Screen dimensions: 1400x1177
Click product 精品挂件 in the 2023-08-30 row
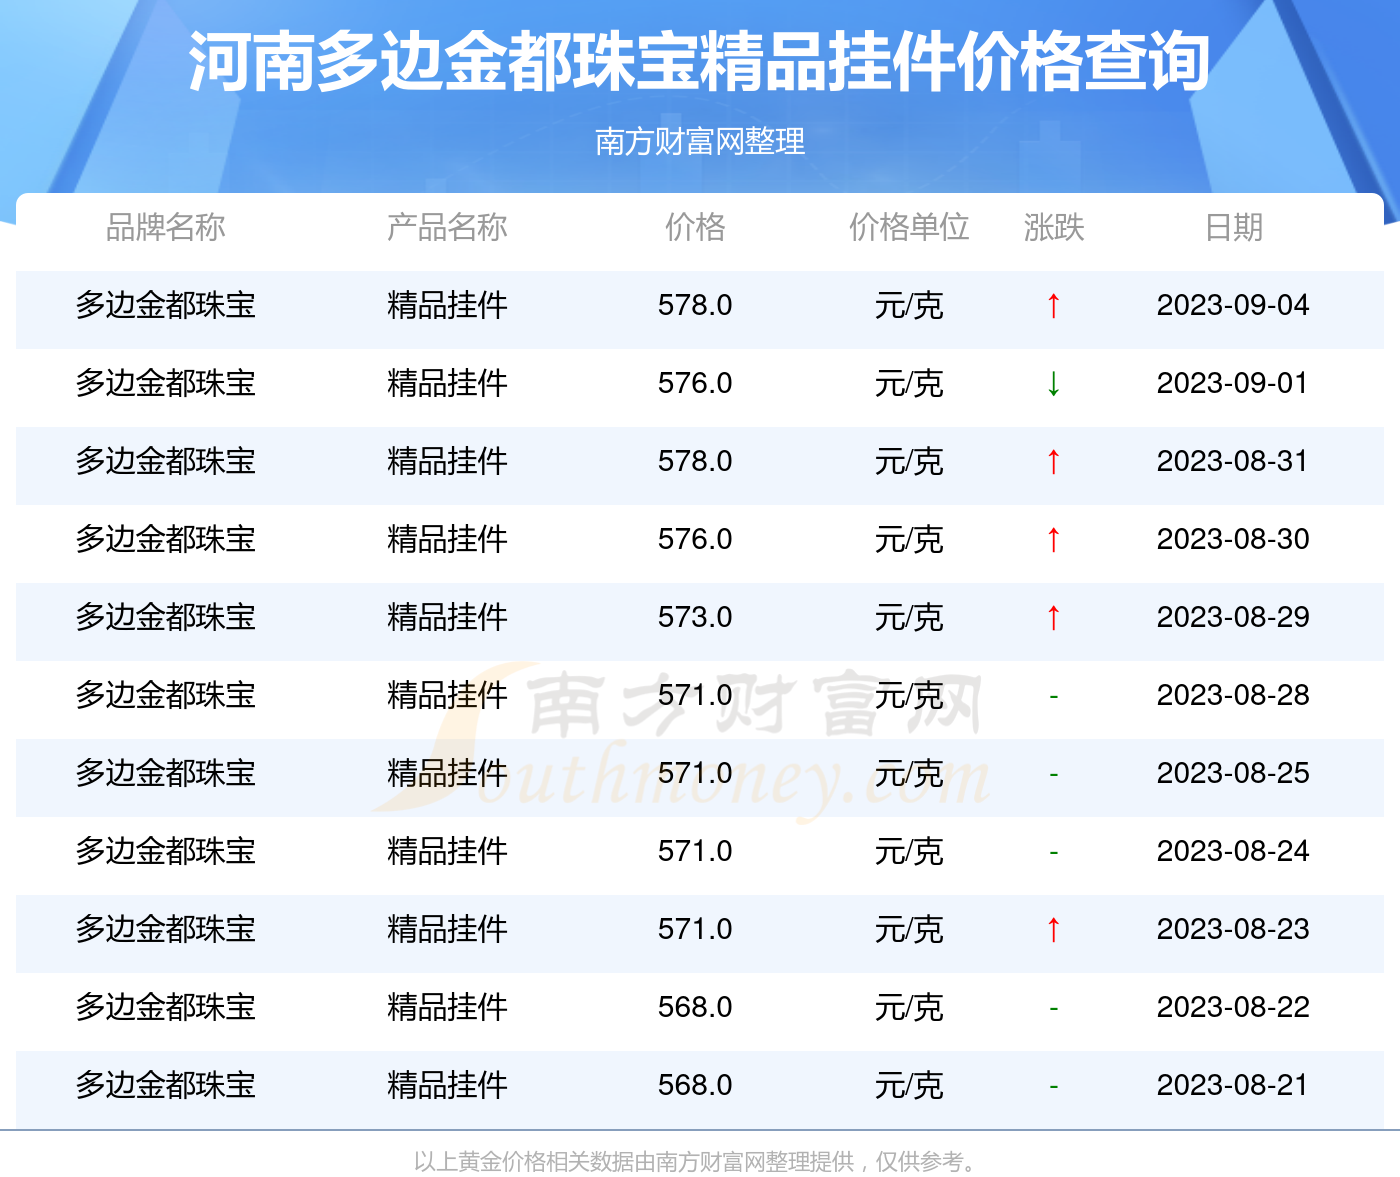(x=447, y=539)
